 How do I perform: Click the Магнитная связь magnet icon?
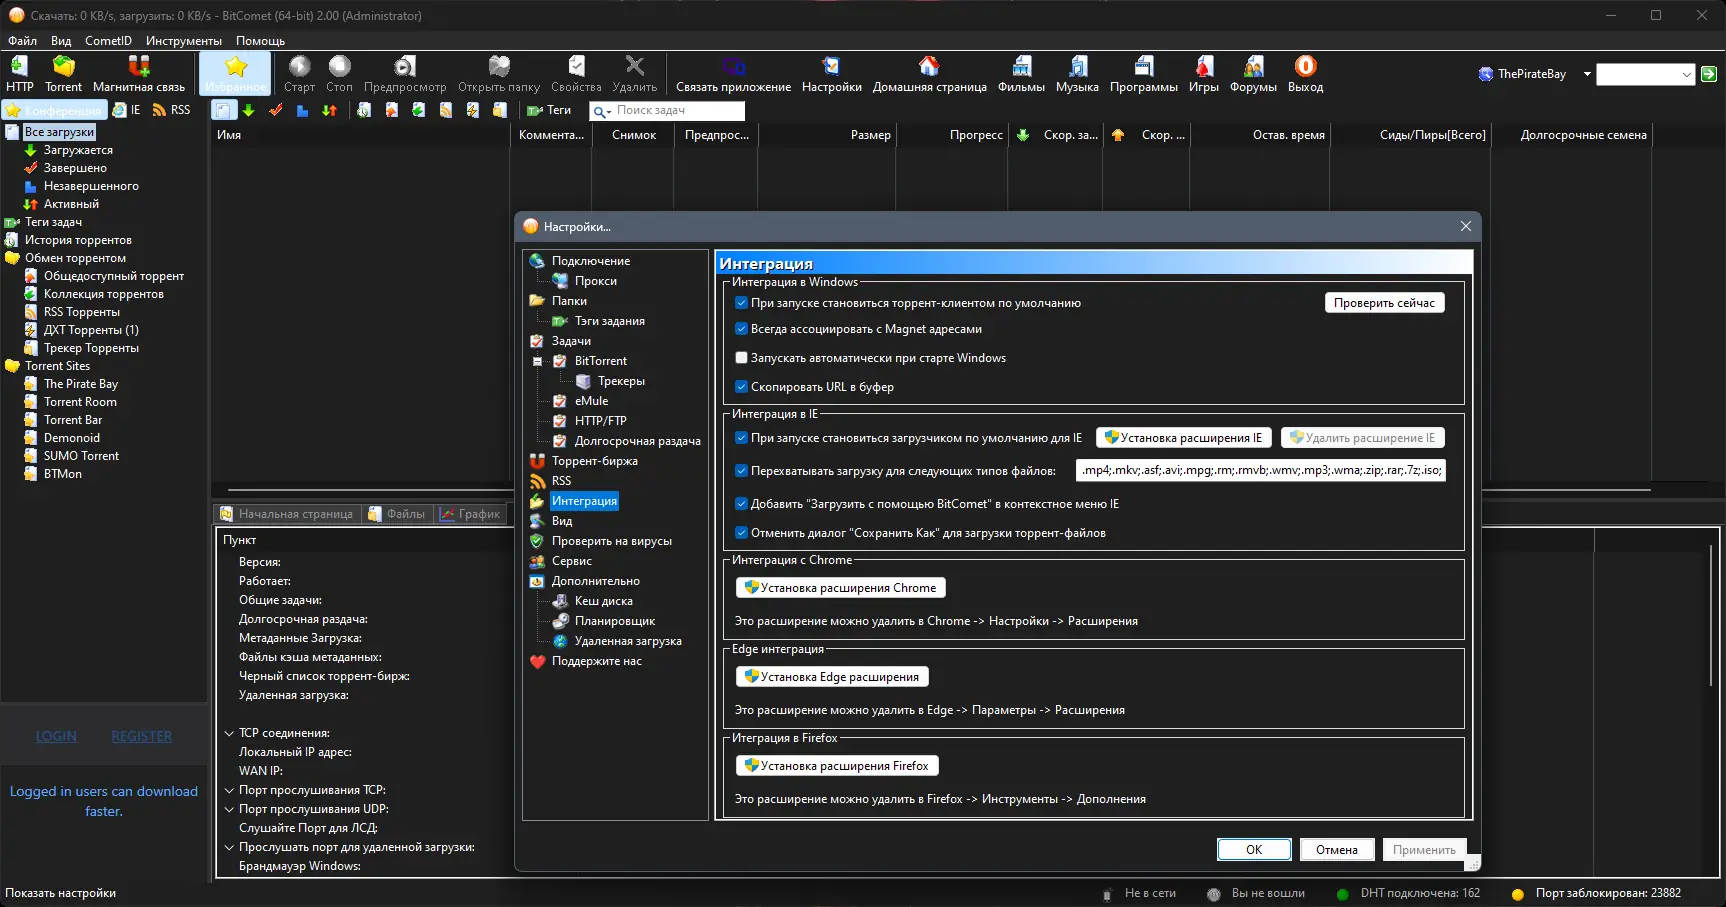[x=139, y=74]
